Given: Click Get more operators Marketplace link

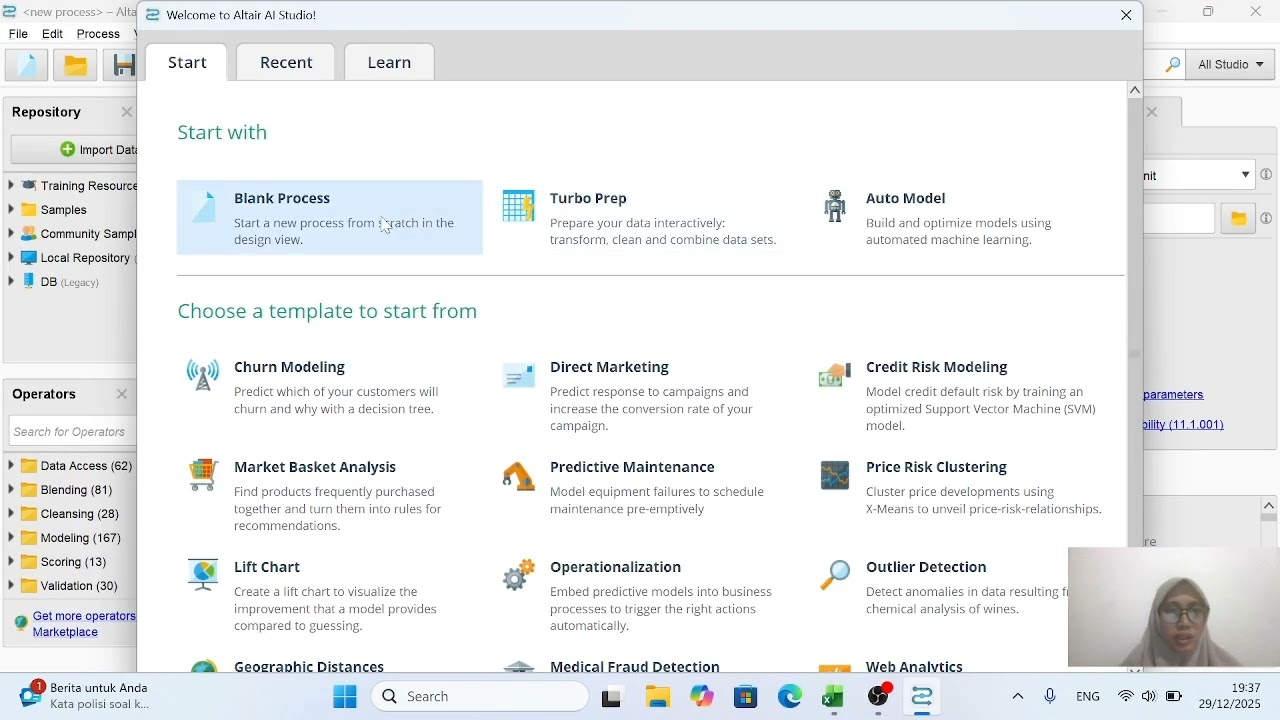Looking at the screenshot, I should (84, 624).
